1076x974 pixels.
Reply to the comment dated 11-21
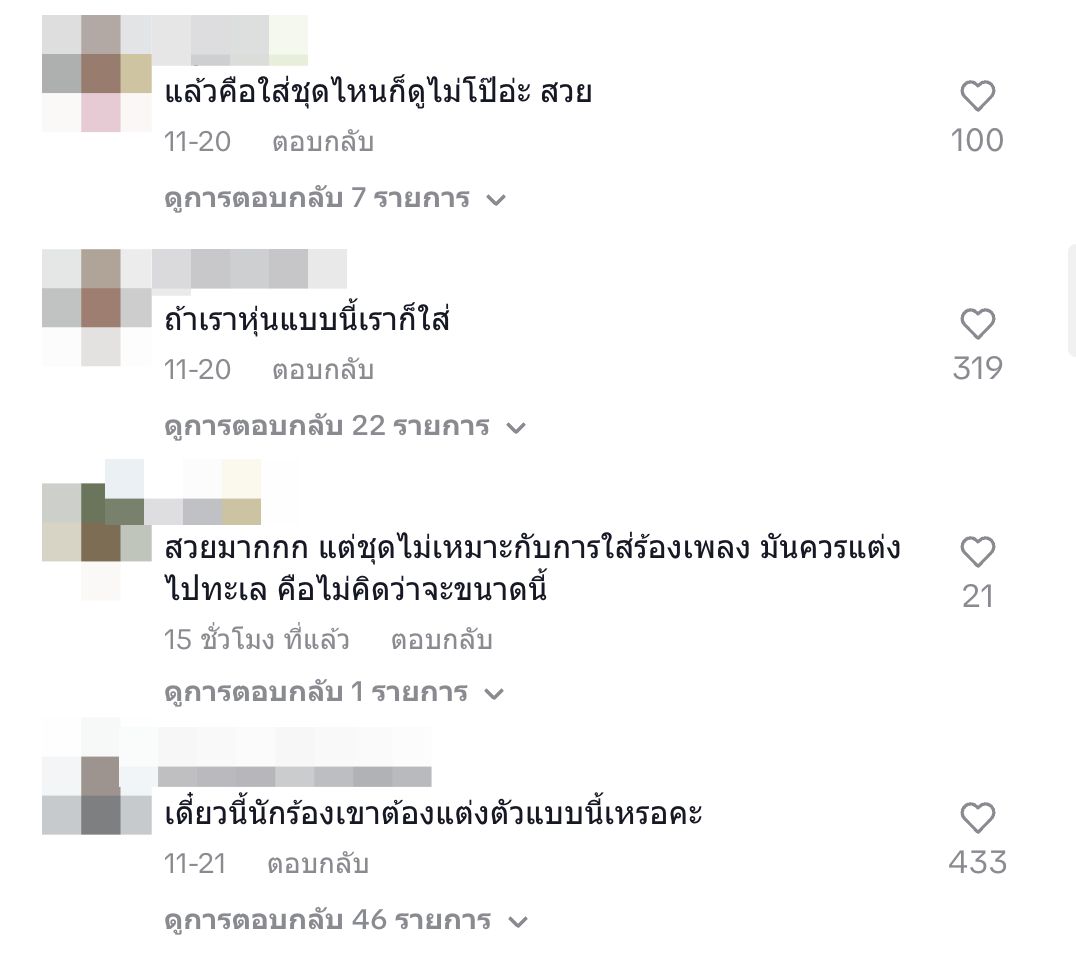pyautogui.click(x=318, y=863)
